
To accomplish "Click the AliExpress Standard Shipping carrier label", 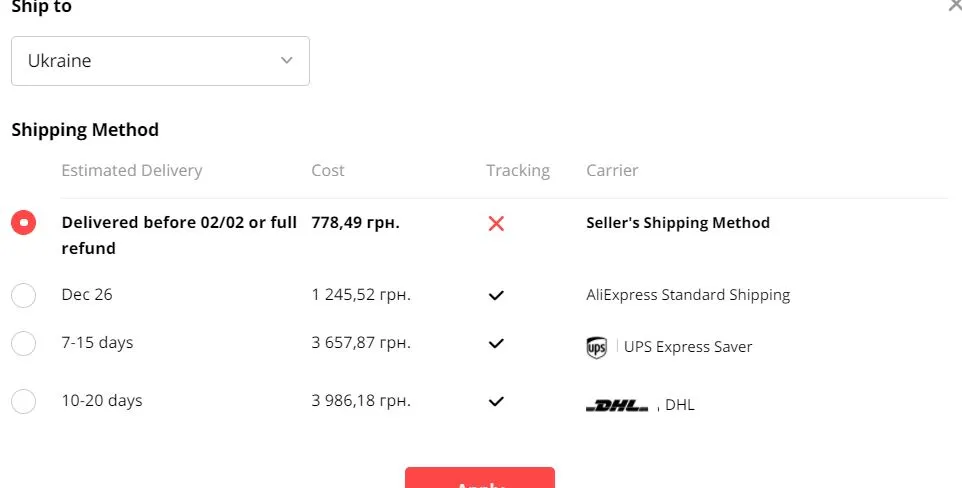I will coord(688,295).
